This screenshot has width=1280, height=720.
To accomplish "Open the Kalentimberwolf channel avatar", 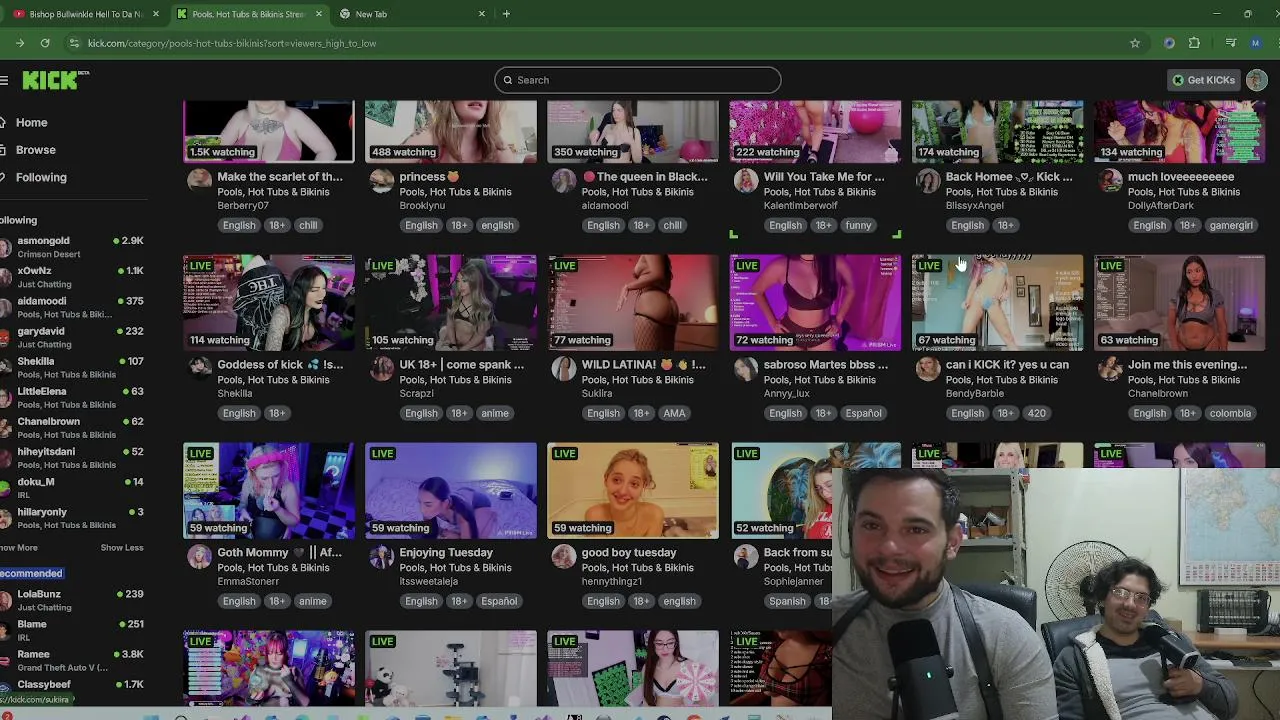I will click(746, 181).
